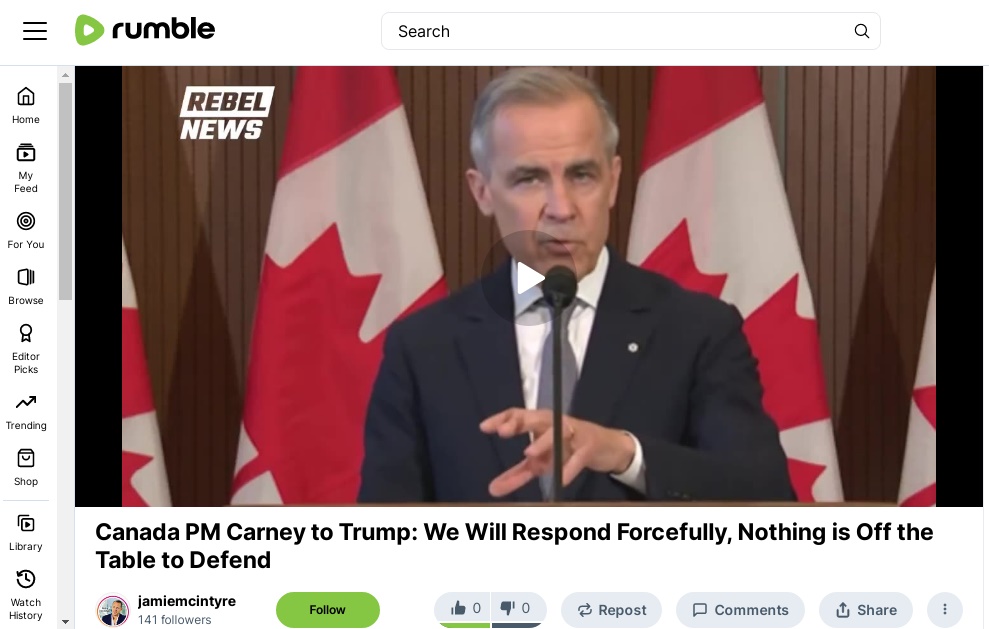The image size is (989, 629).
Task: Open Library in the sidebar
Action: pos(26,533)
